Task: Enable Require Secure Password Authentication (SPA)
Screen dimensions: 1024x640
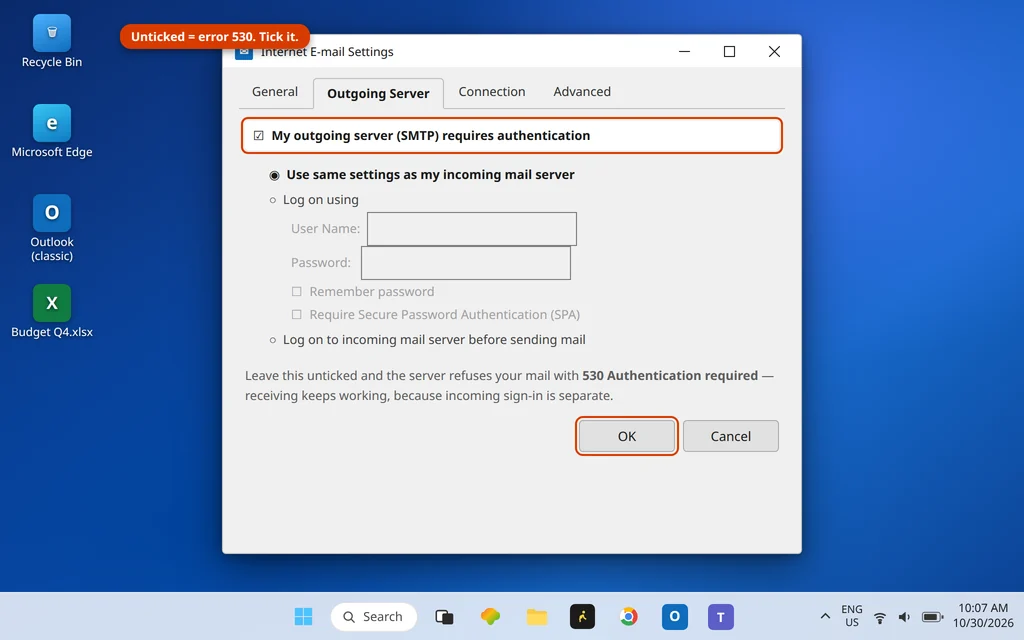Action: [296, 314]
